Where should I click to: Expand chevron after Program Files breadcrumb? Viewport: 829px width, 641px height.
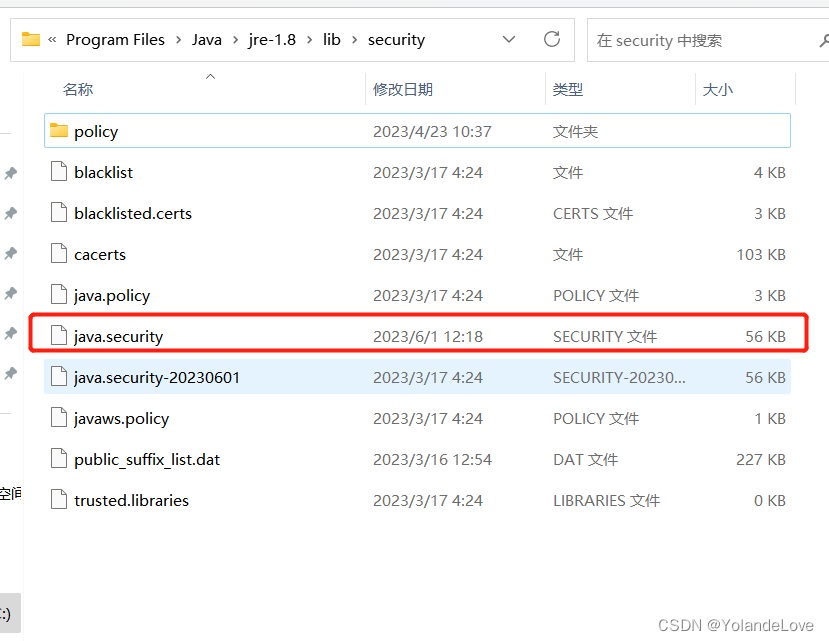(x=178, y=40)
